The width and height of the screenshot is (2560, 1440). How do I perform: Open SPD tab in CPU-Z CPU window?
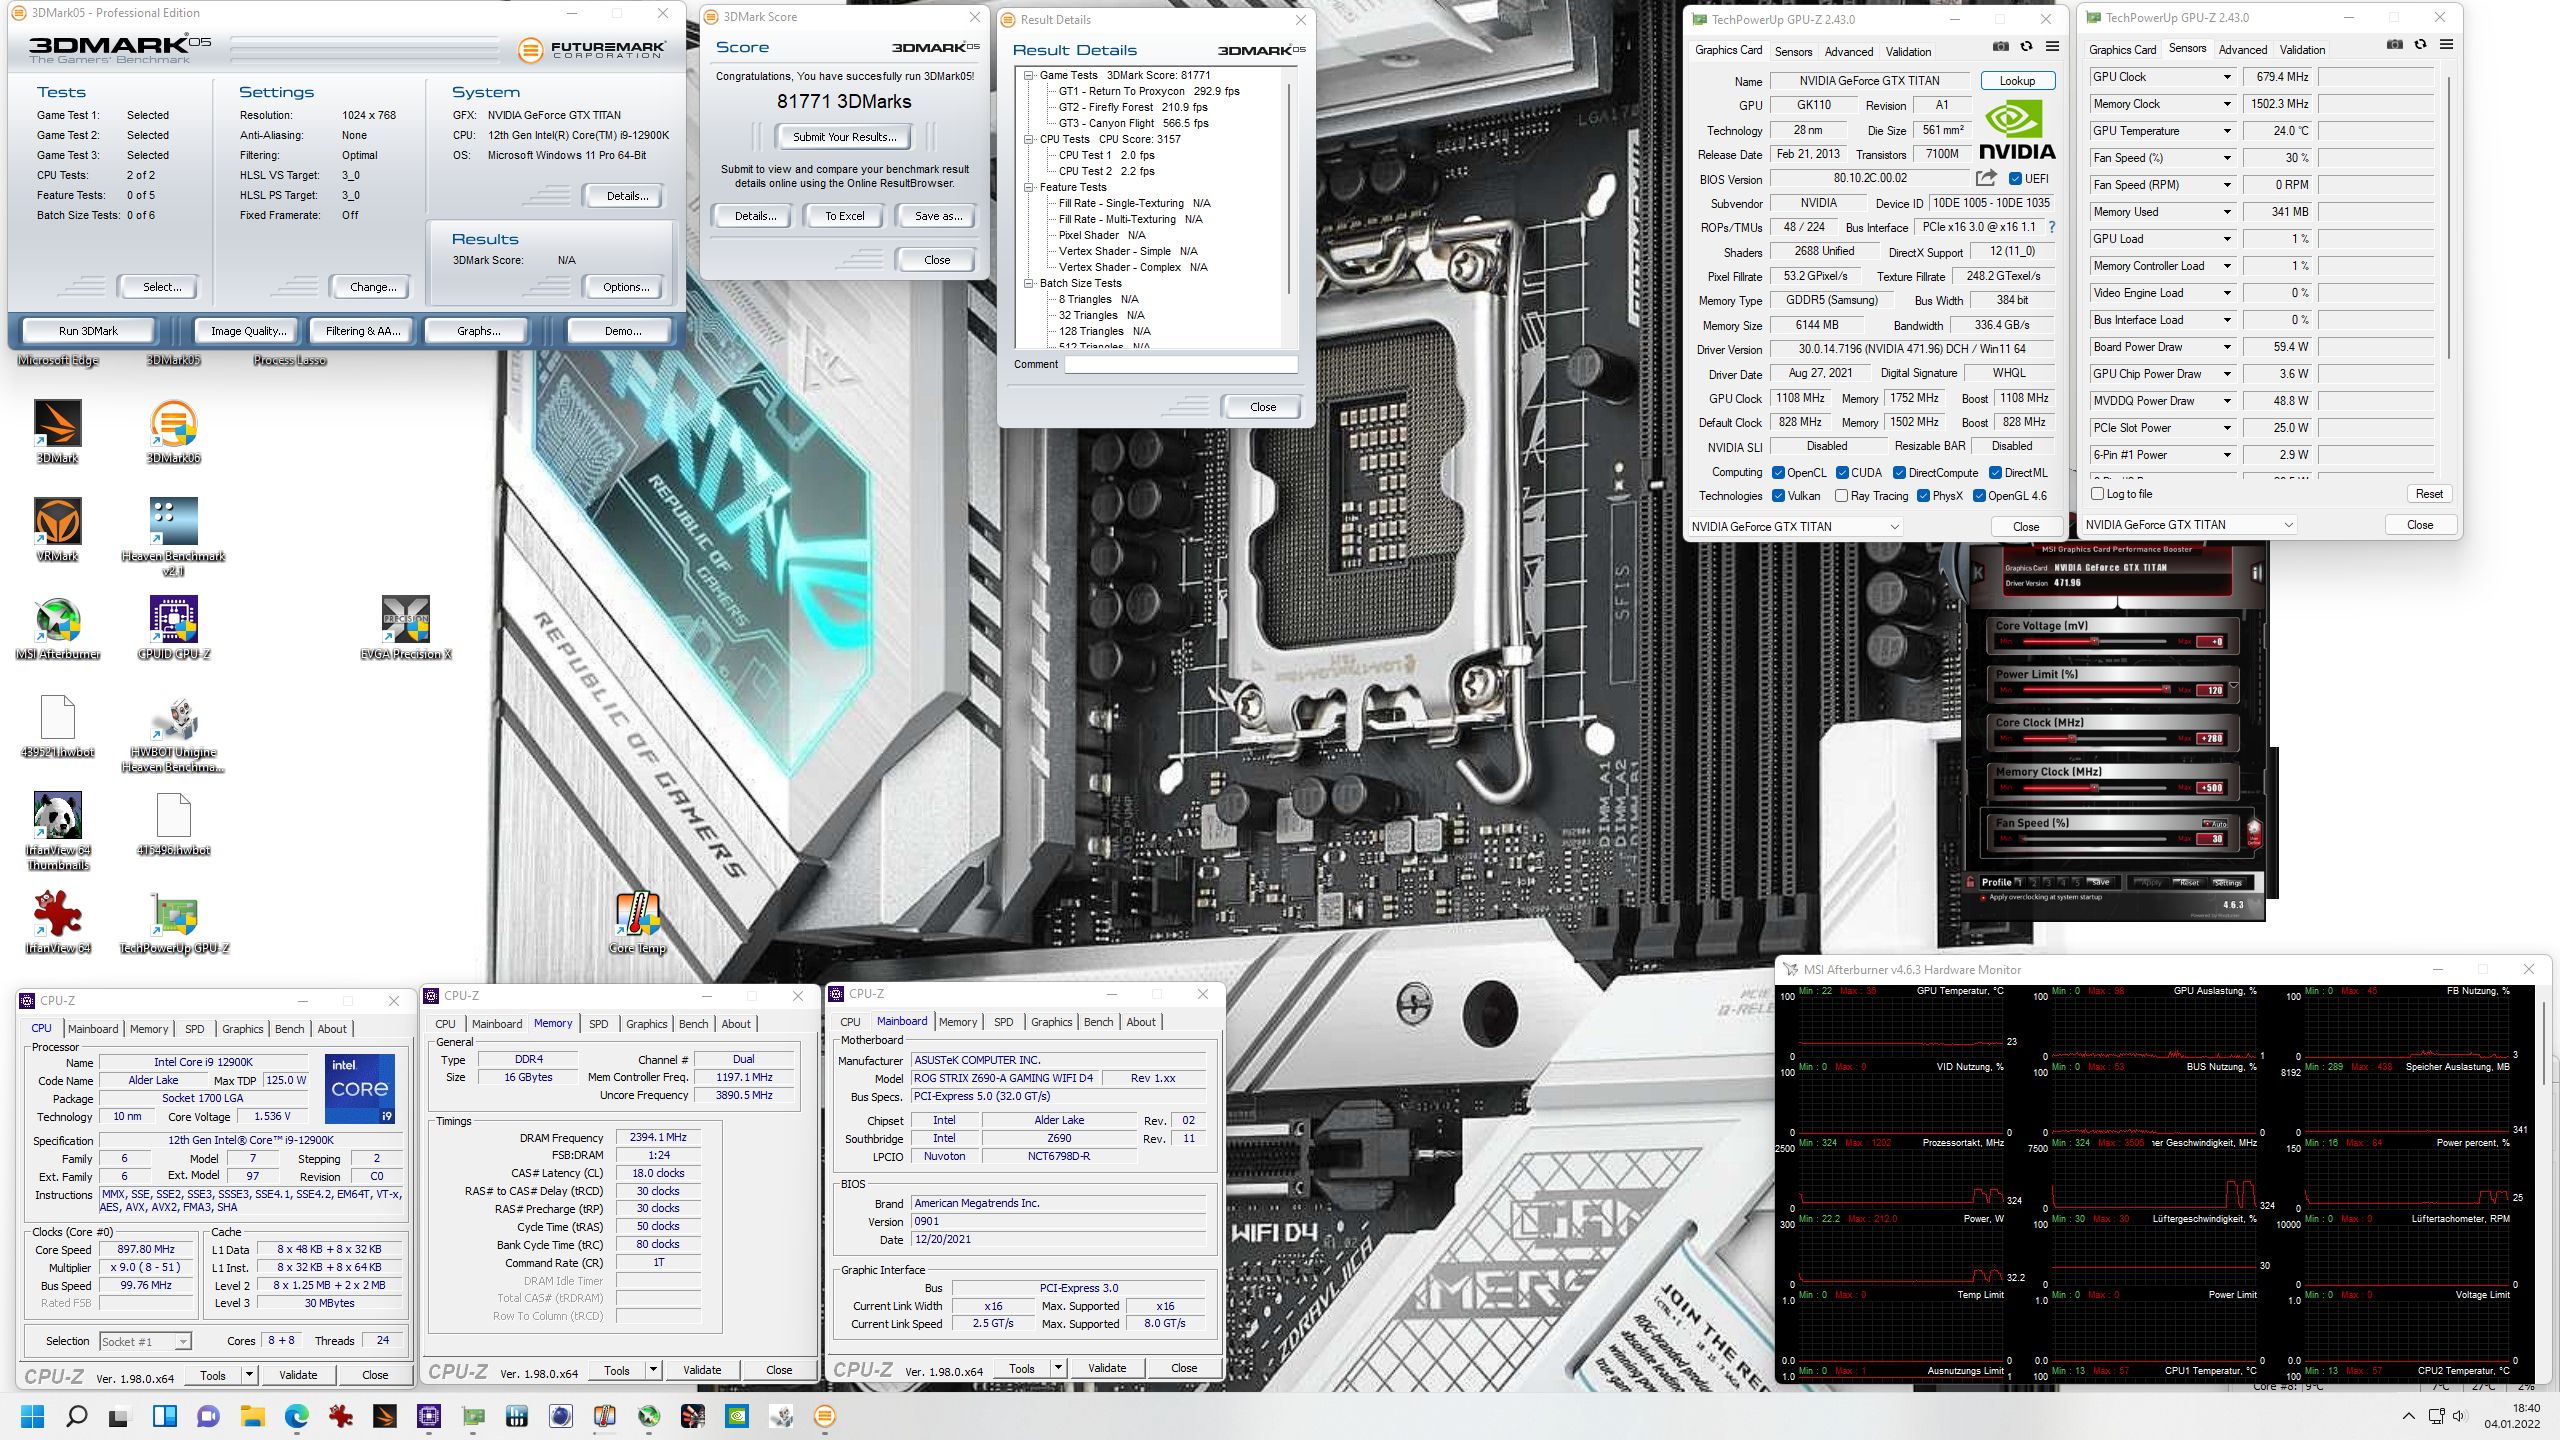pyautogui.click(x=195, y=1028)
